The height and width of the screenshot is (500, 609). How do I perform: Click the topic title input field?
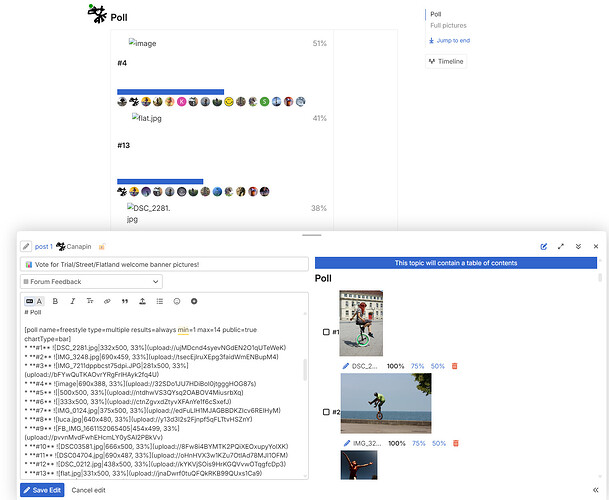(x=164, y=264)
